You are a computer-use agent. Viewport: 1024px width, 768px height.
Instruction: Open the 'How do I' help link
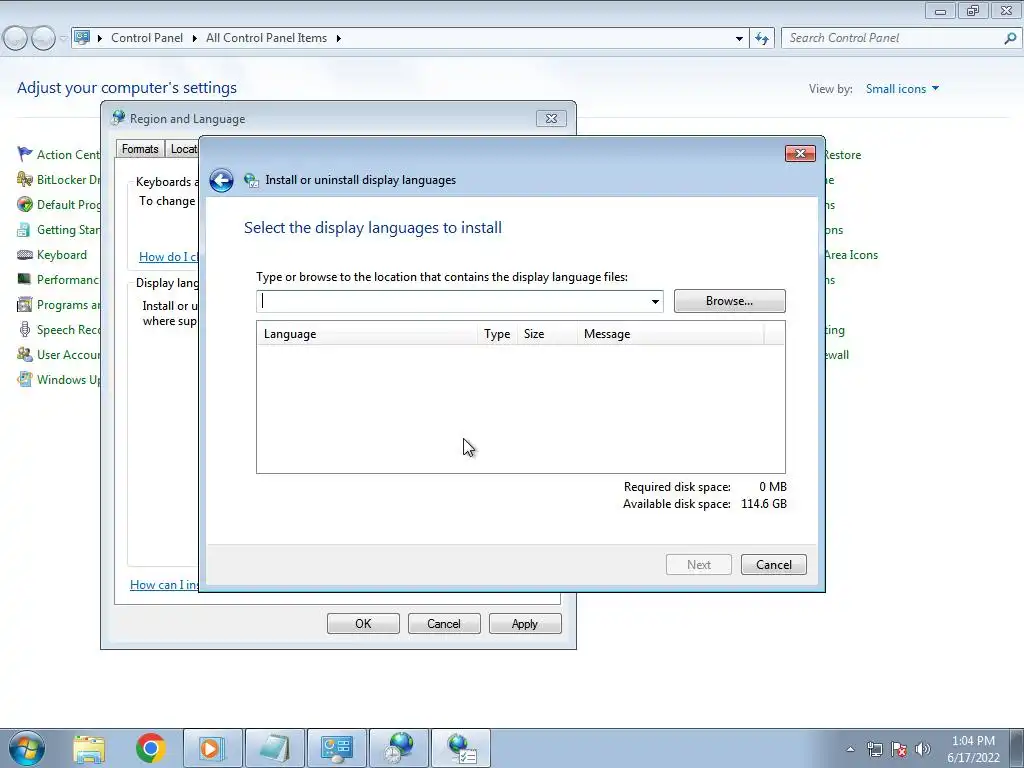click(168, 257)
